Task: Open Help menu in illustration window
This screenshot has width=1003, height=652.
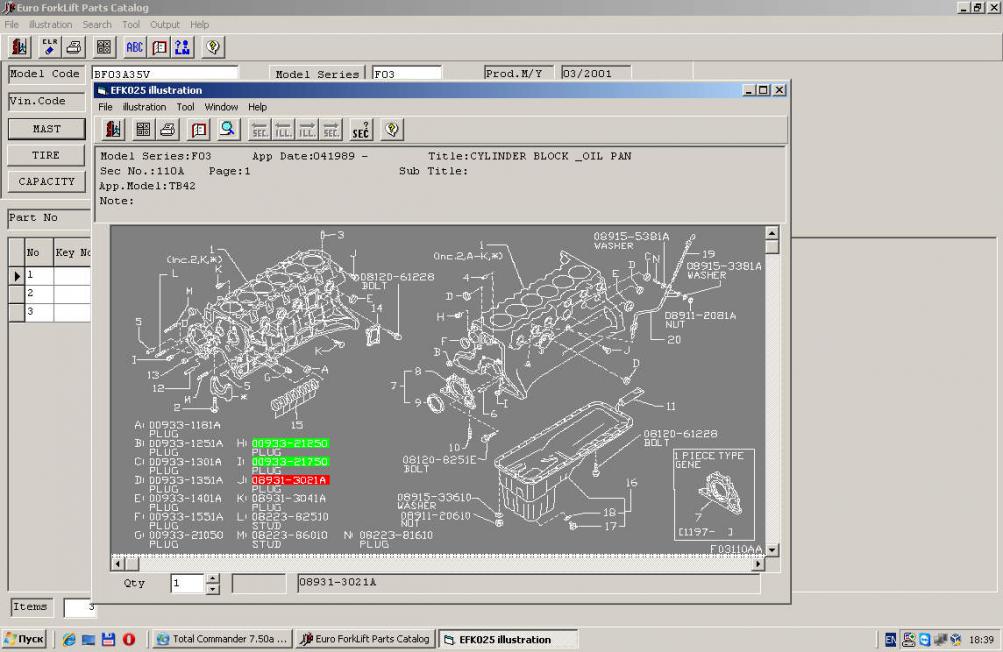Action: pos(257,107)
